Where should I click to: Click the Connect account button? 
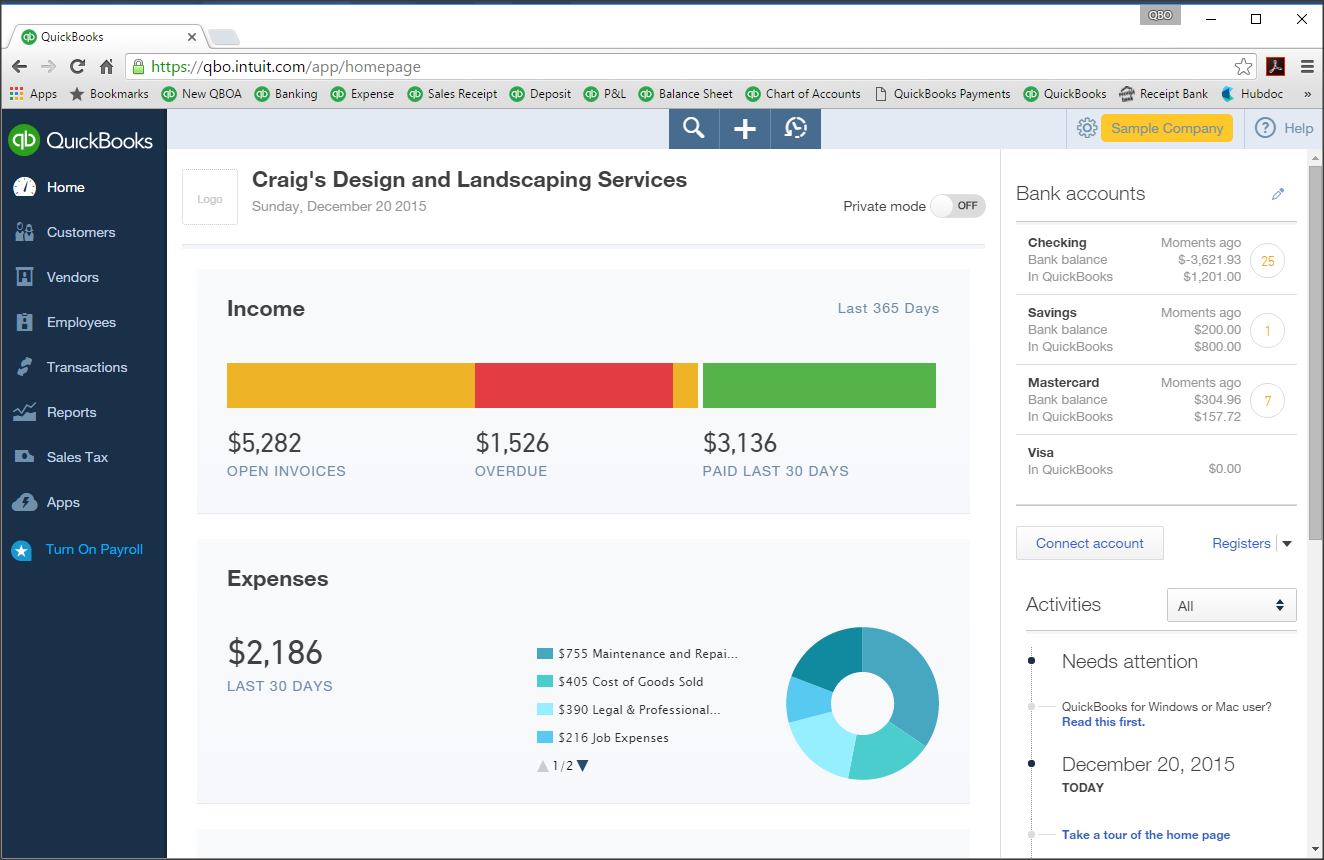click(x=1090, y=543)
